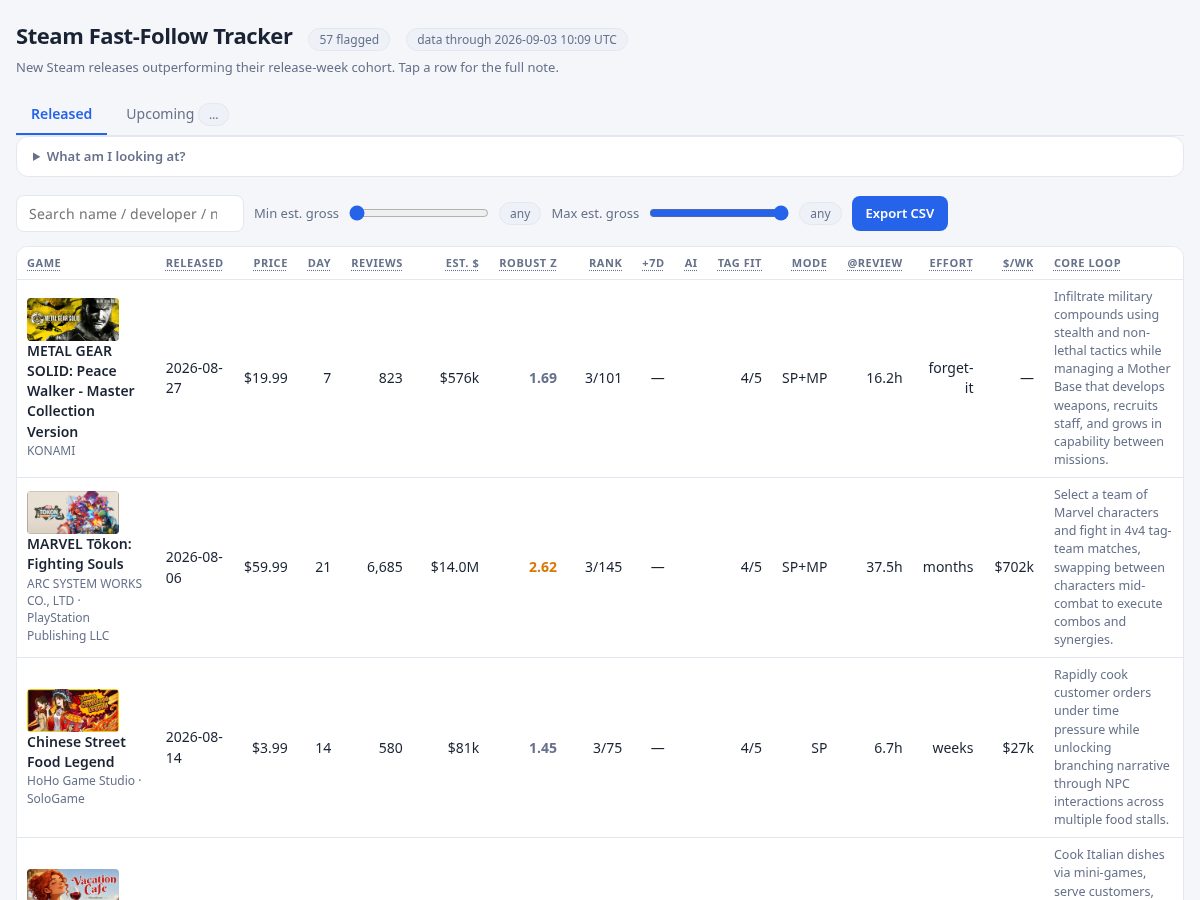The width and height of the screenshot is (1200, 900).
Task: Sort by the EFFORT column header
Action: [x=951, y=263]
